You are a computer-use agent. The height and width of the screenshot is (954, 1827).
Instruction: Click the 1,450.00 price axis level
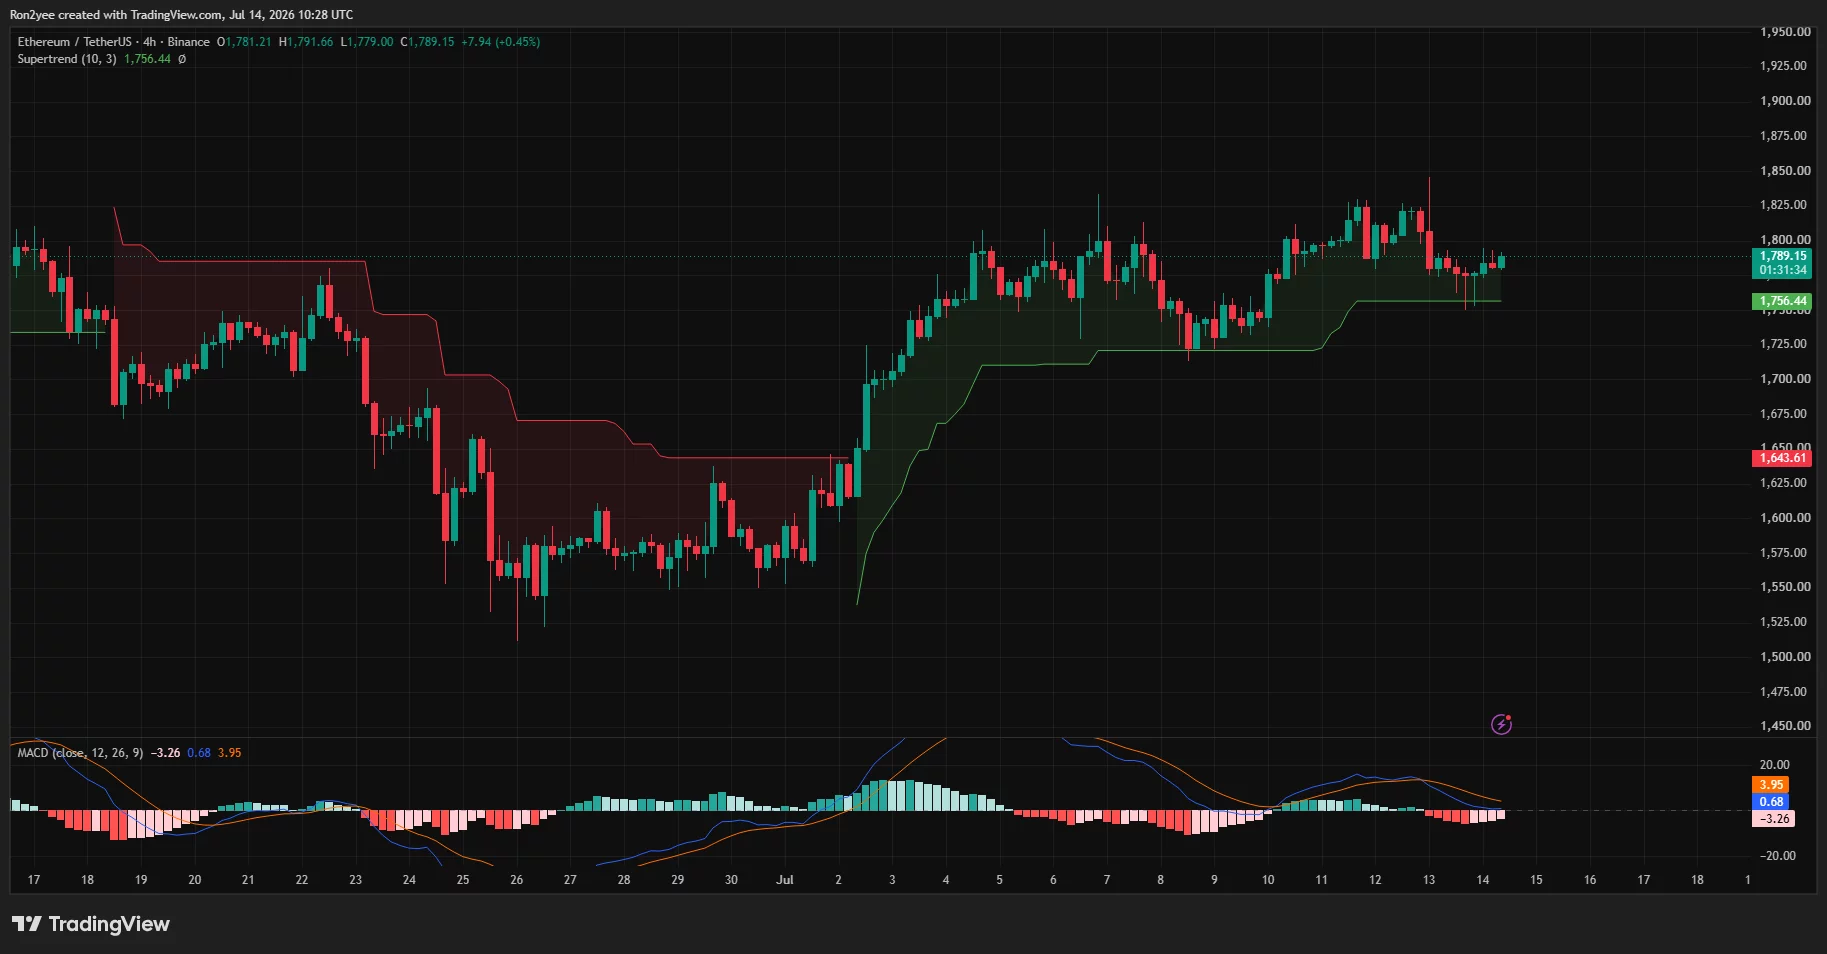pos(1785,726)
